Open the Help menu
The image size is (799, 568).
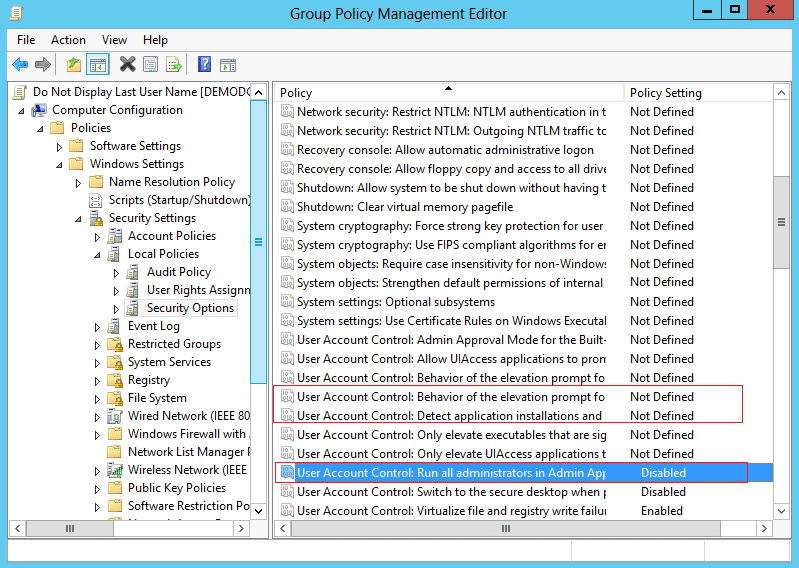tap(155, 40)
